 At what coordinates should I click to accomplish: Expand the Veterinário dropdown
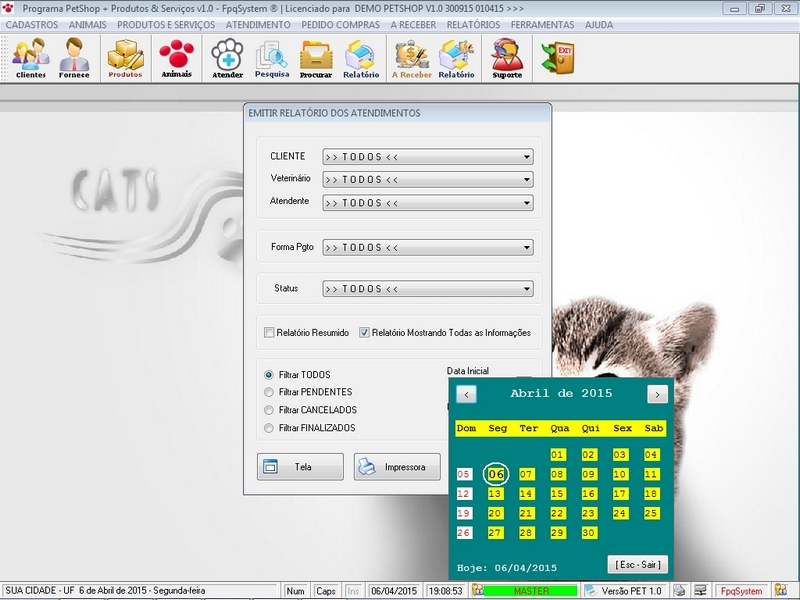(527, 180)
